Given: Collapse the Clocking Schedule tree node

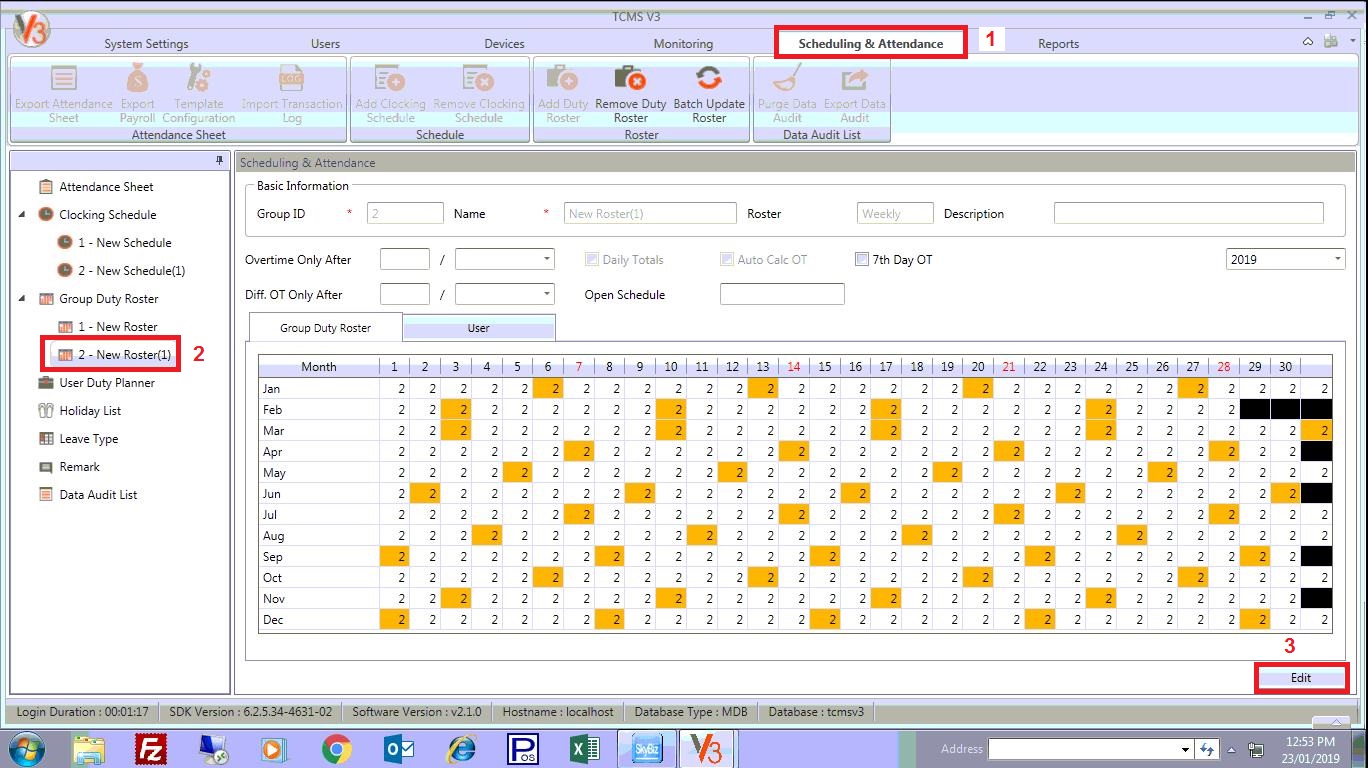Looking at the screenshot, I should tap(23, 215).
